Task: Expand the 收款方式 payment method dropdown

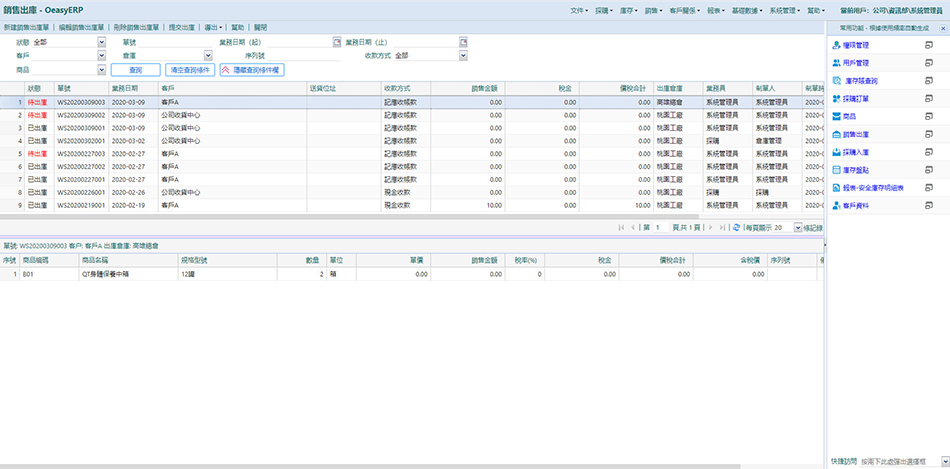Action: pyautogui.click(x=464, y=56)
